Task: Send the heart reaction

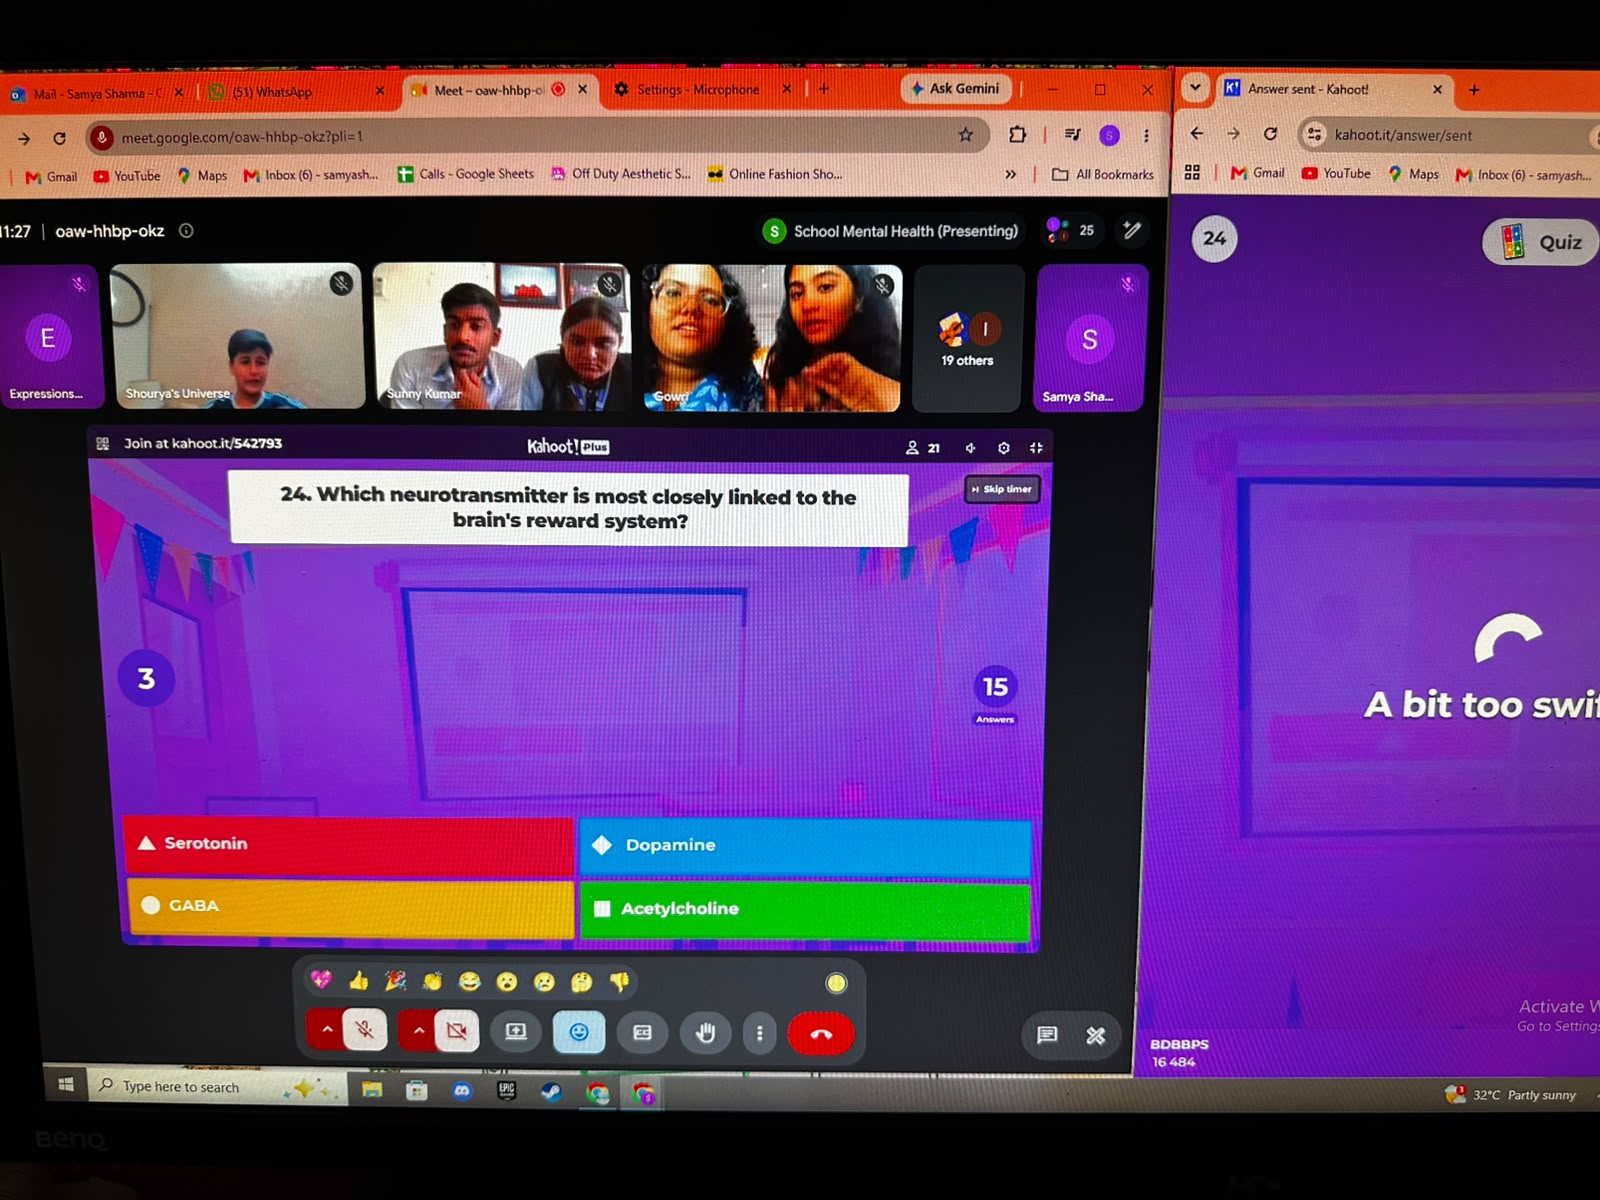Action: point(321,980)
